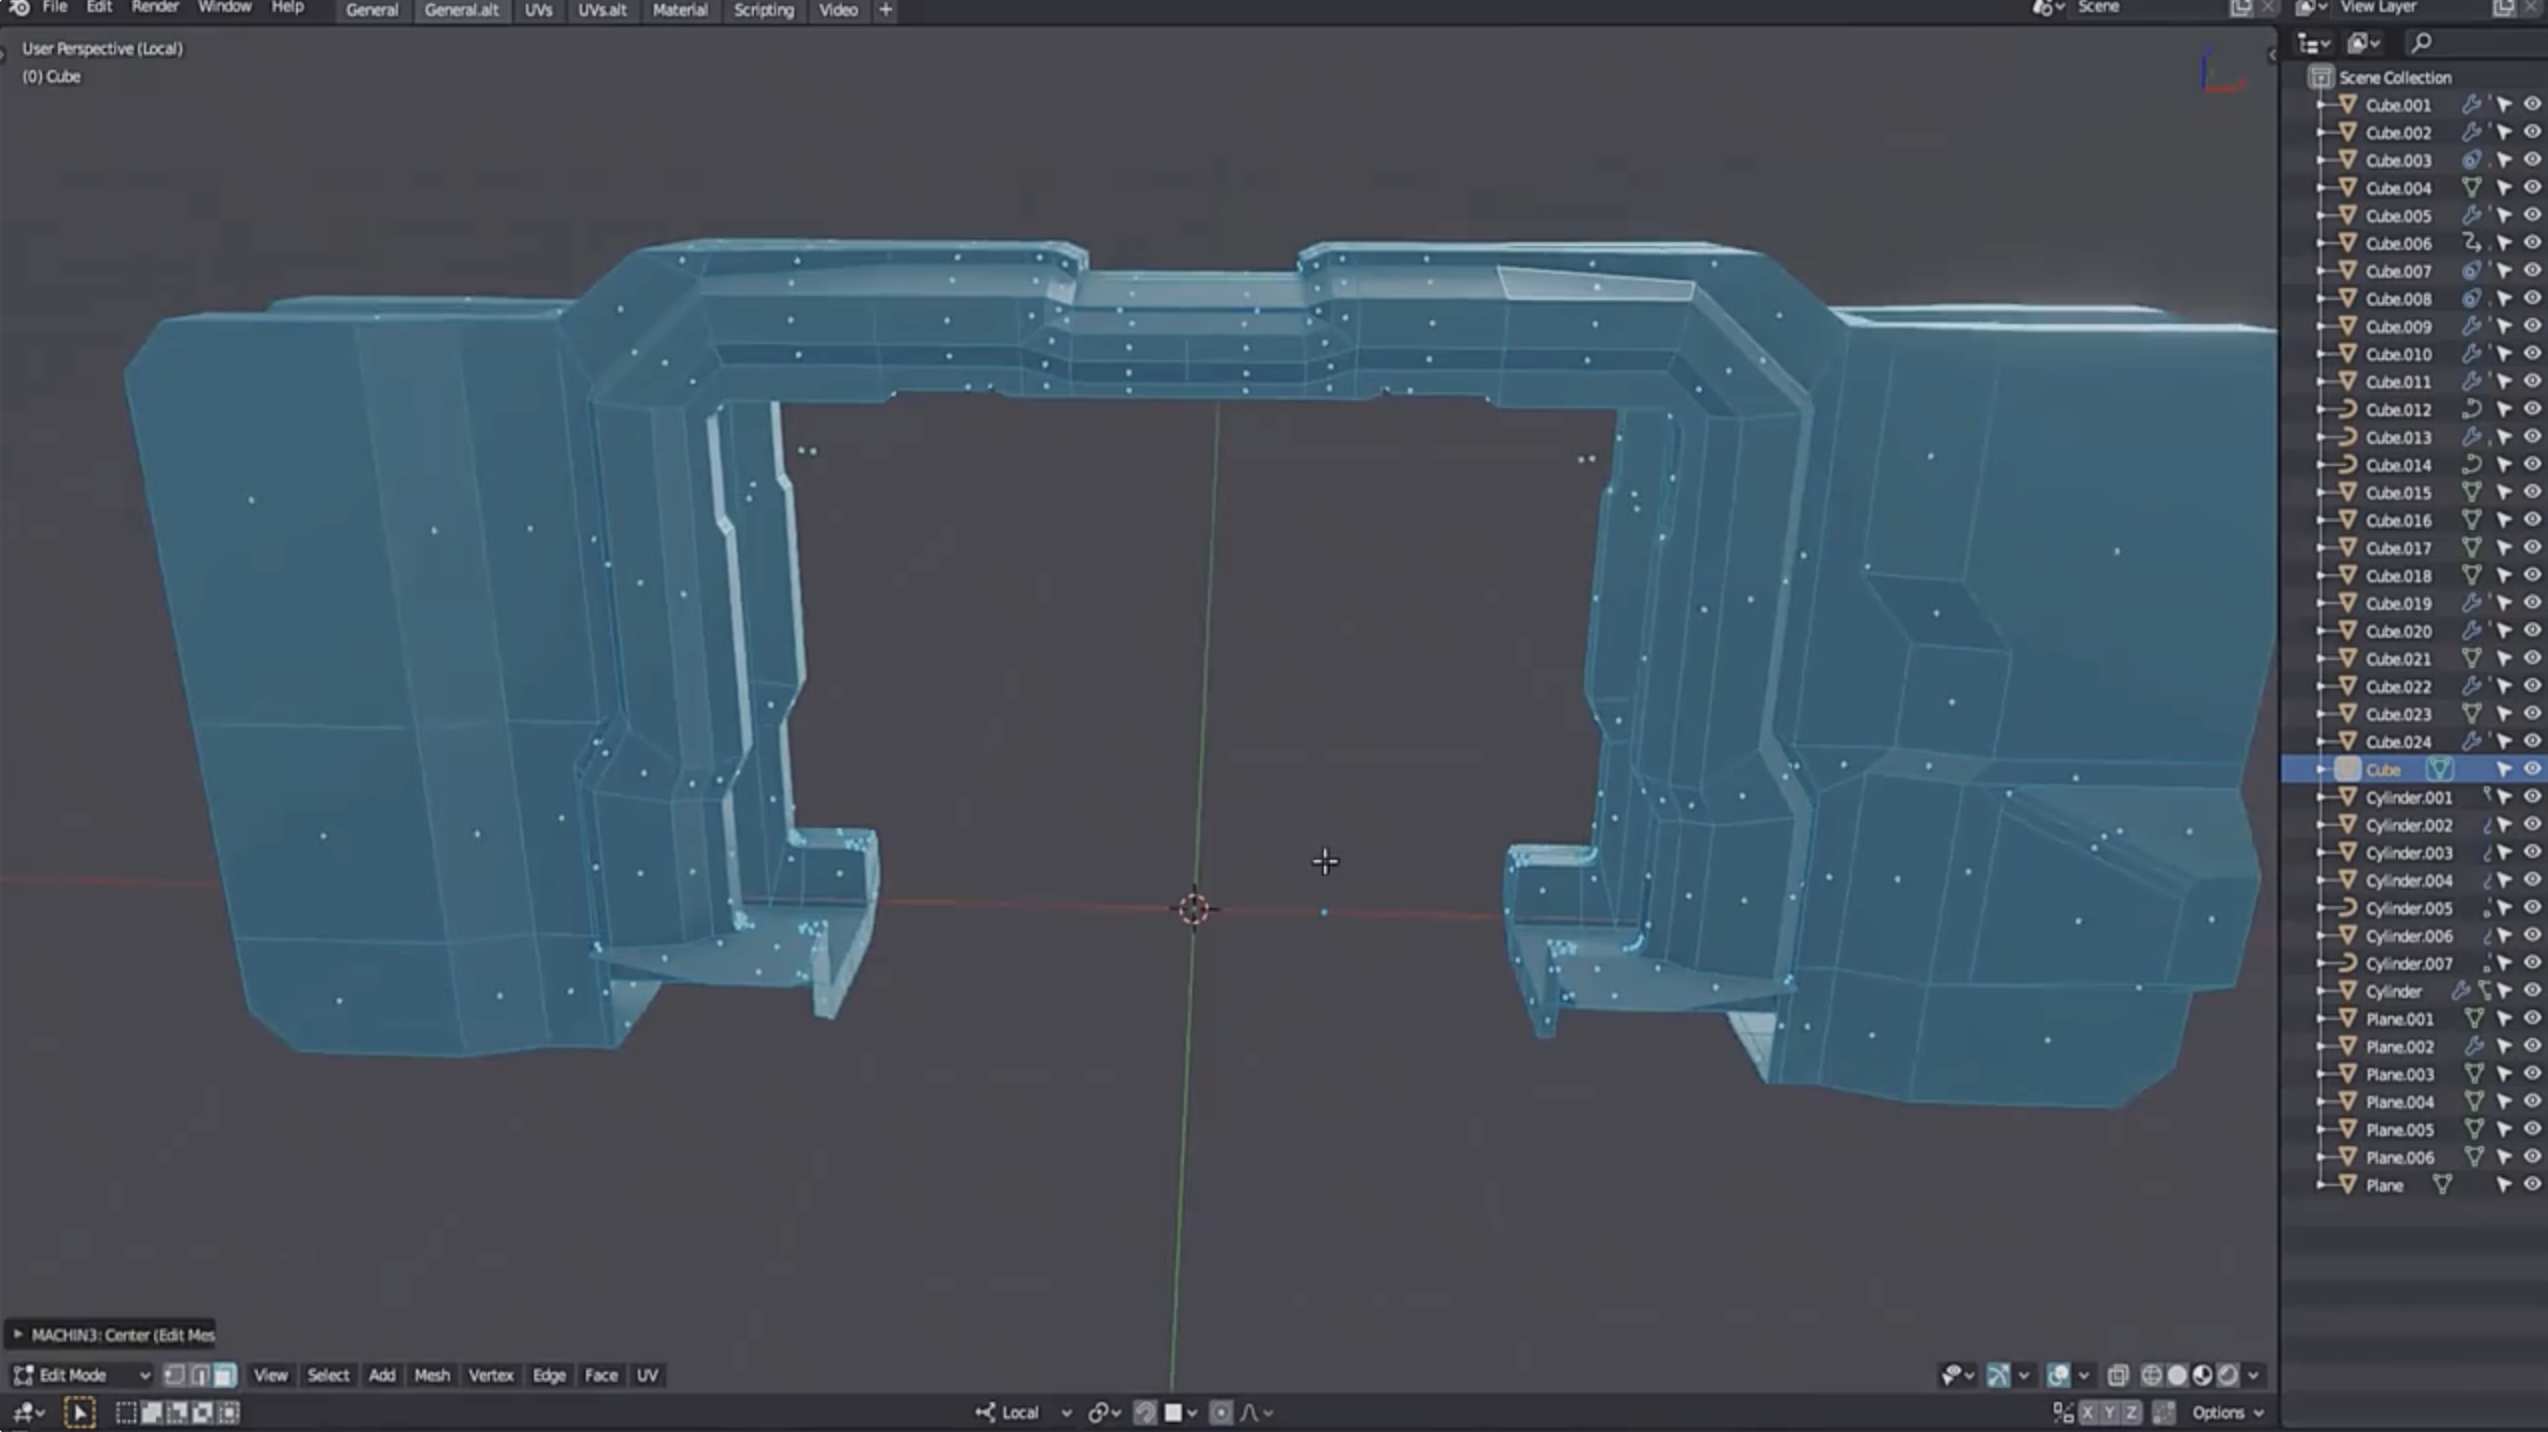Open the Local transform orientation dropdown
This screenshot has width=2548, height=1432.
click(x=1024, y=1412)
